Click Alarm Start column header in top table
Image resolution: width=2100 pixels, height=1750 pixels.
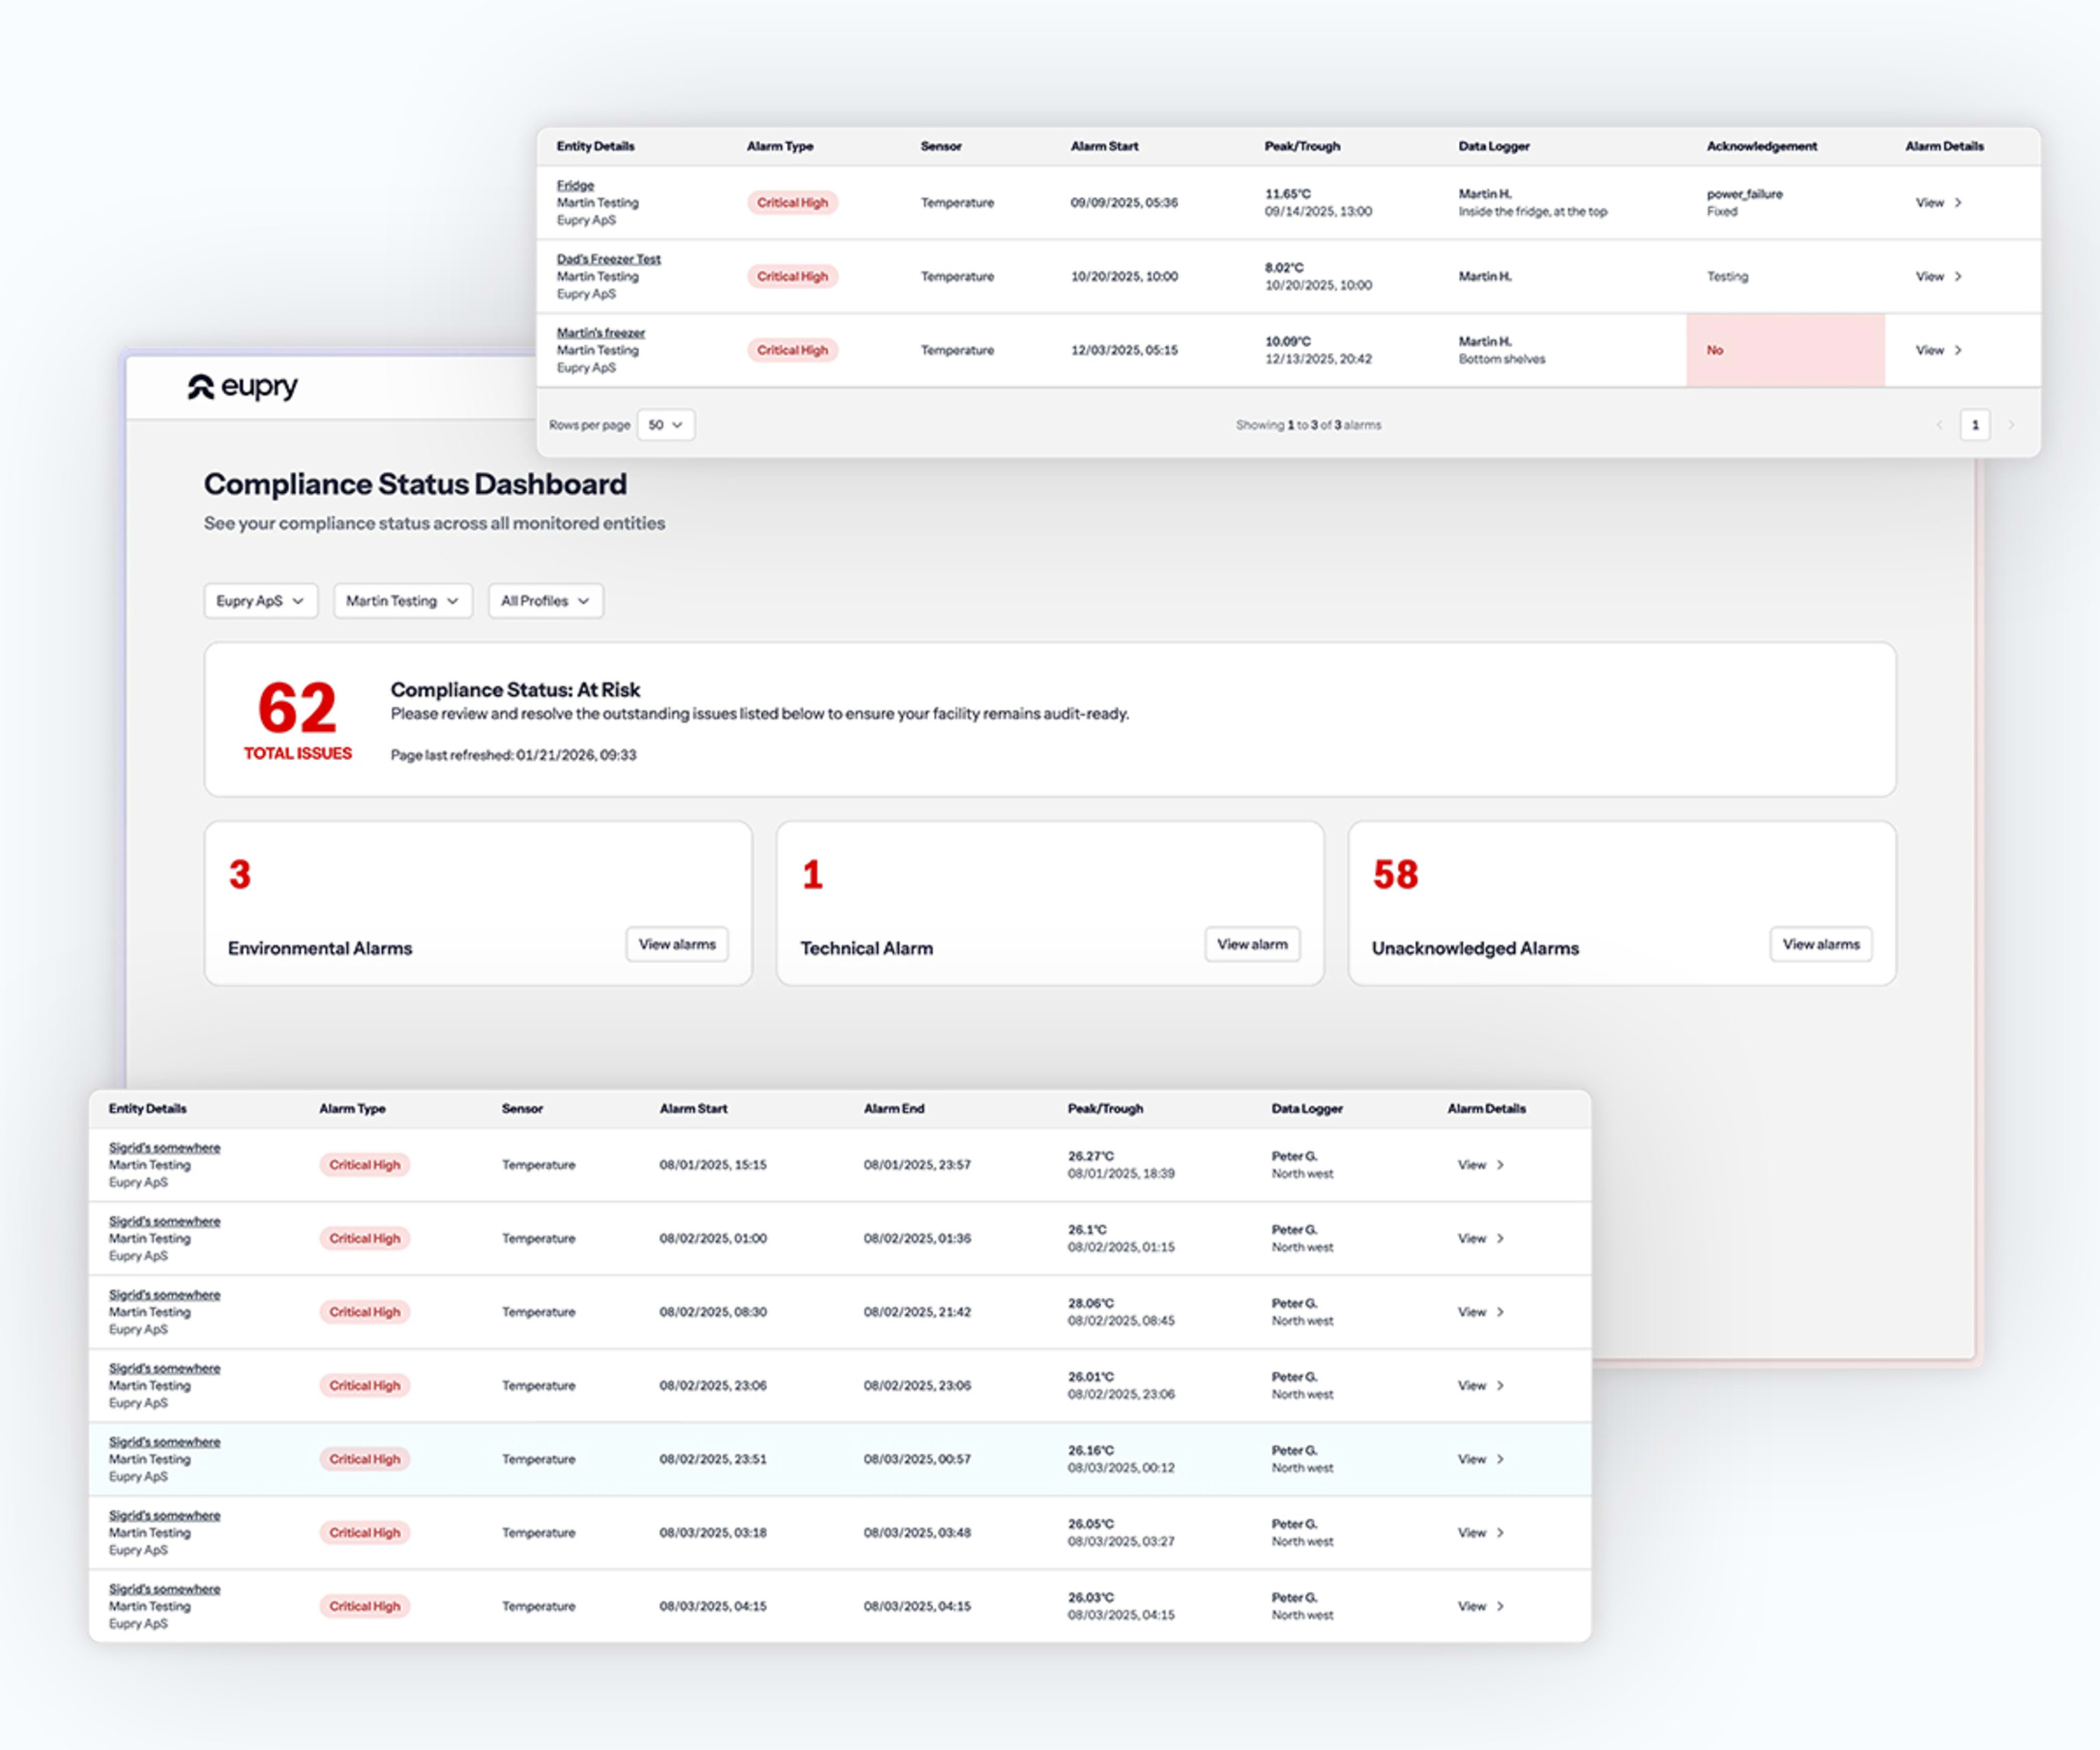click(x=1104, y=146)
